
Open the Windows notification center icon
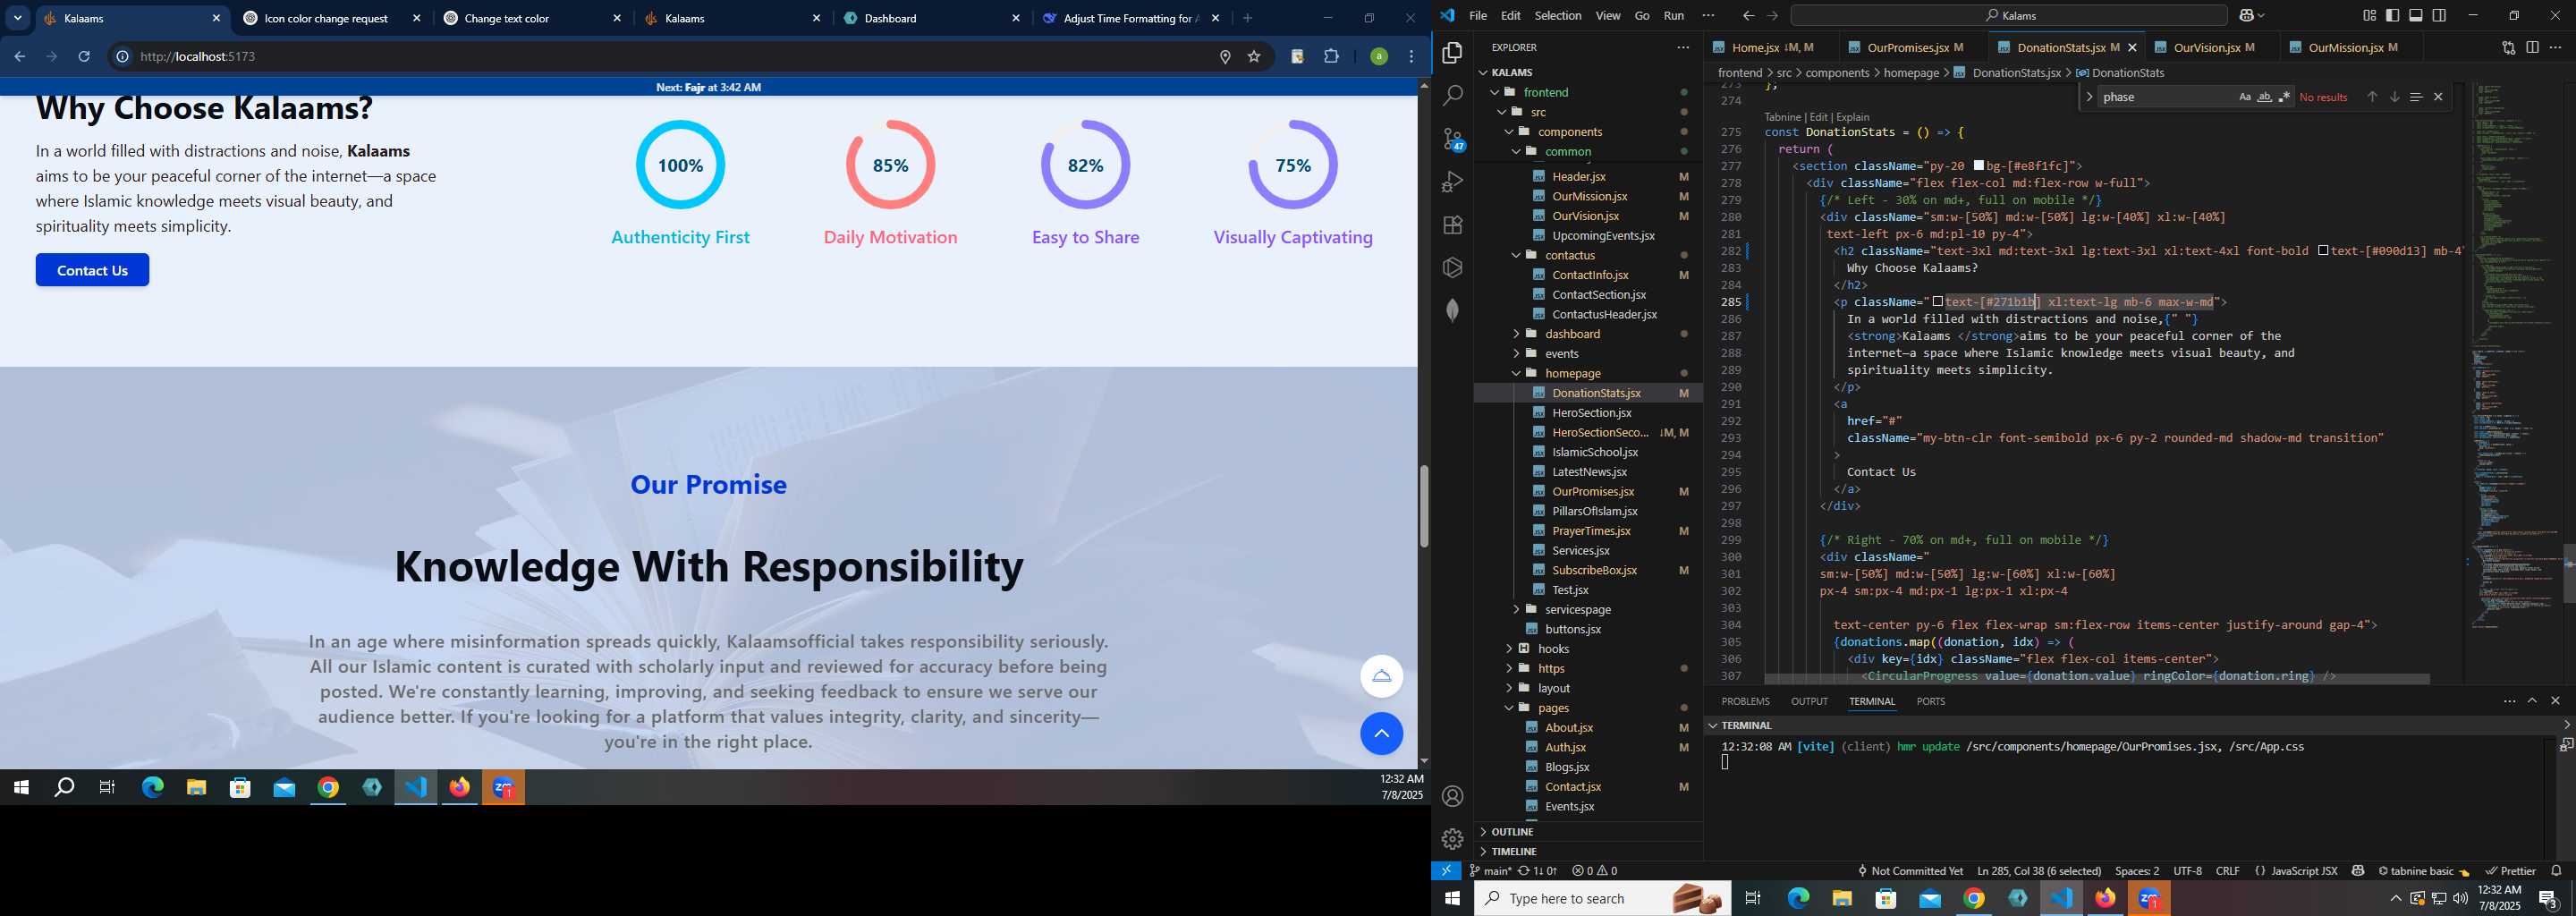point(2548,898)
